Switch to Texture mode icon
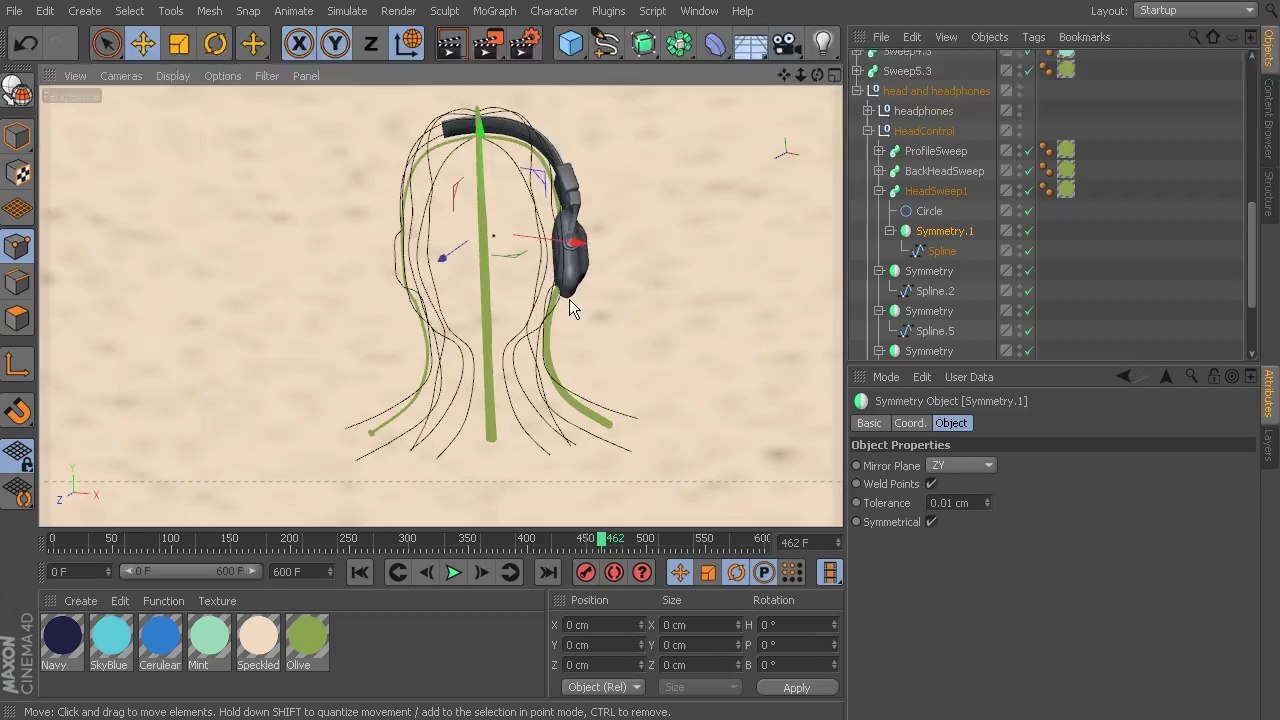Screen dimensions: 1280x720 [18, 173]
